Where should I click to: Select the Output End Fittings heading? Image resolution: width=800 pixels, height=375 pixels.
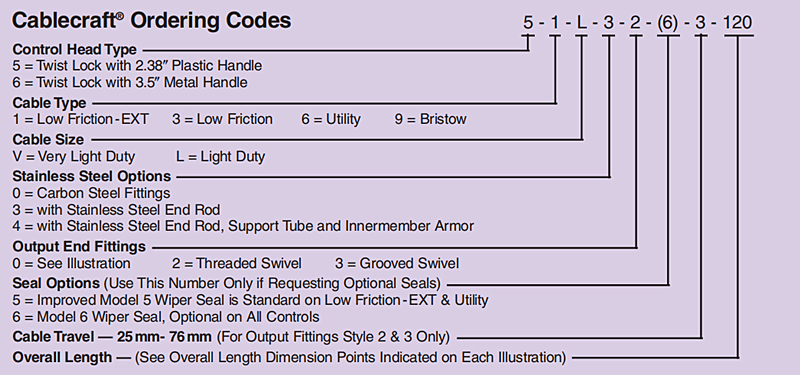[x=79, y=246]
